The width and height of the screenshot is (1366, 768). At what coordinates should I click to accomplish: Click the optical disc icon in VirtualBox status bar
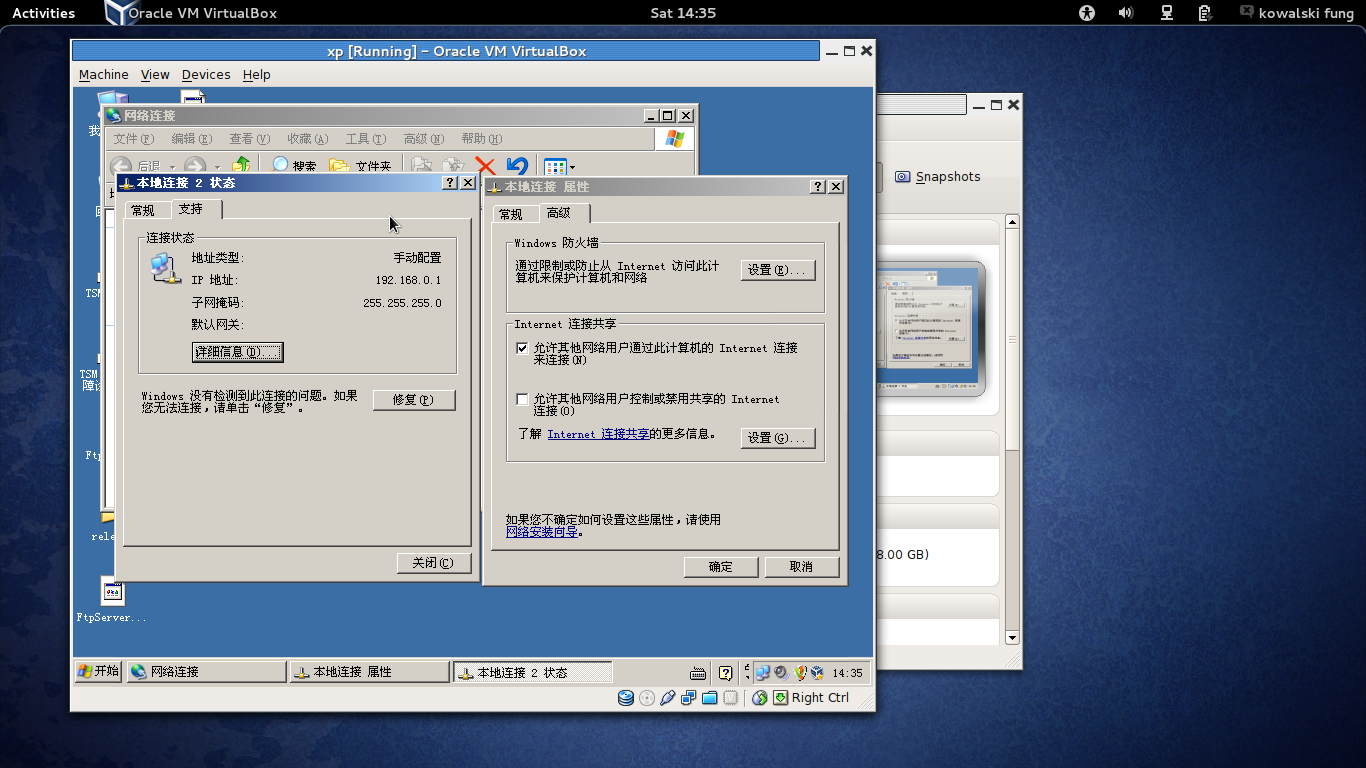click(x=647, y=698)
